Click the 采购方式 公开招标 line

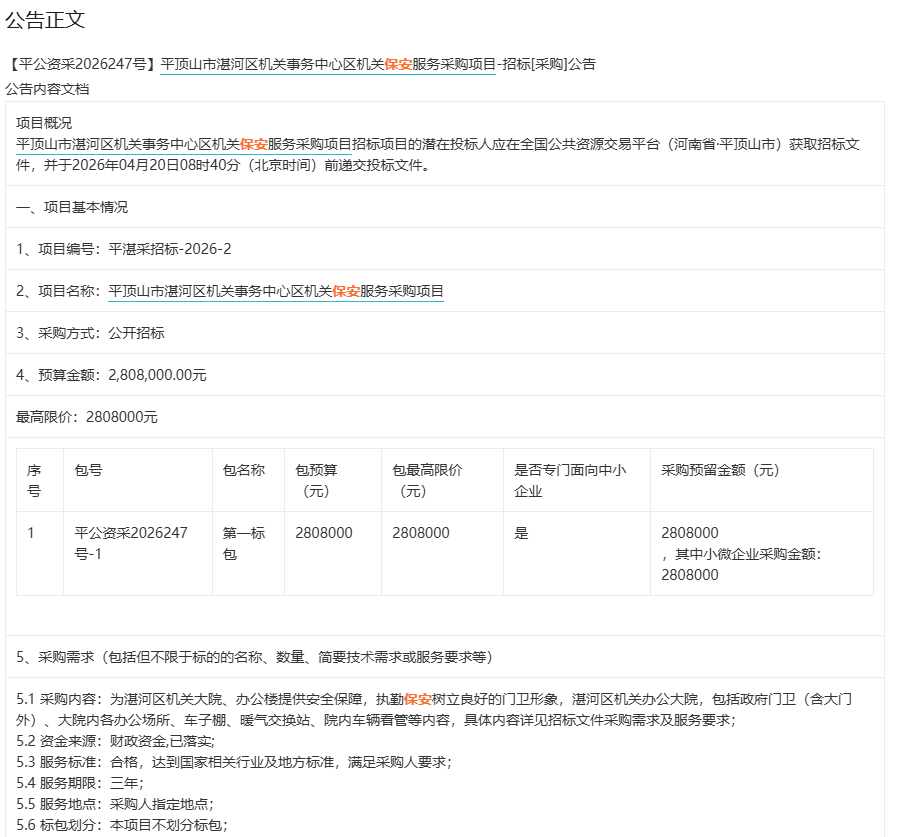pos(90,333)
